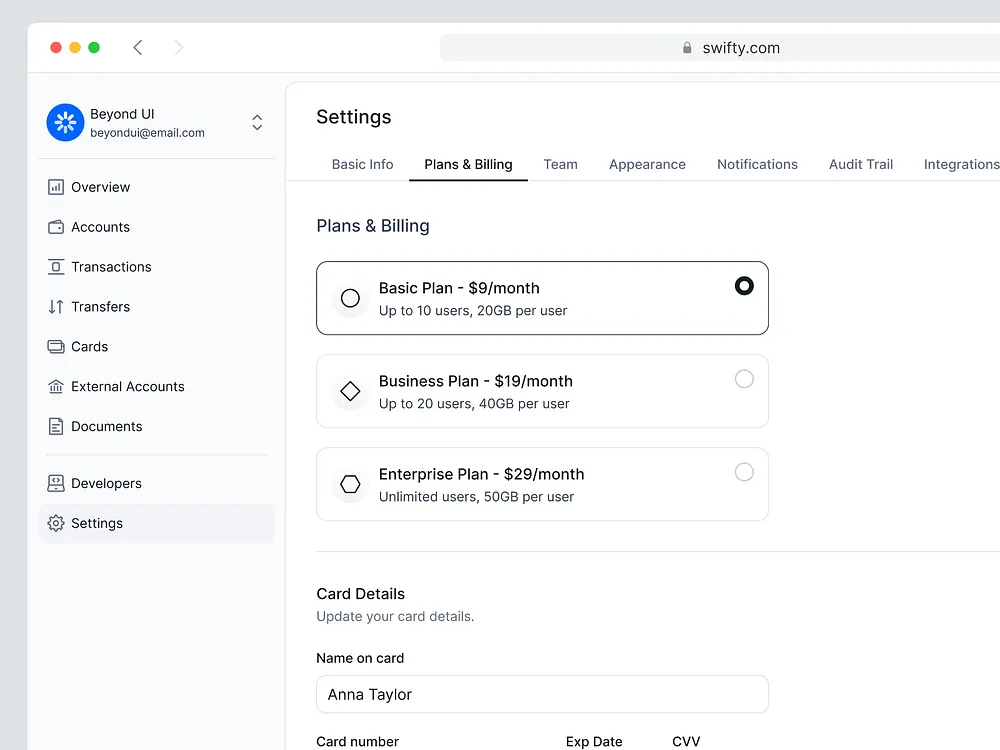Select the Basic Plan radio button
Screen dimensions: 1000x750
(744, 285)
